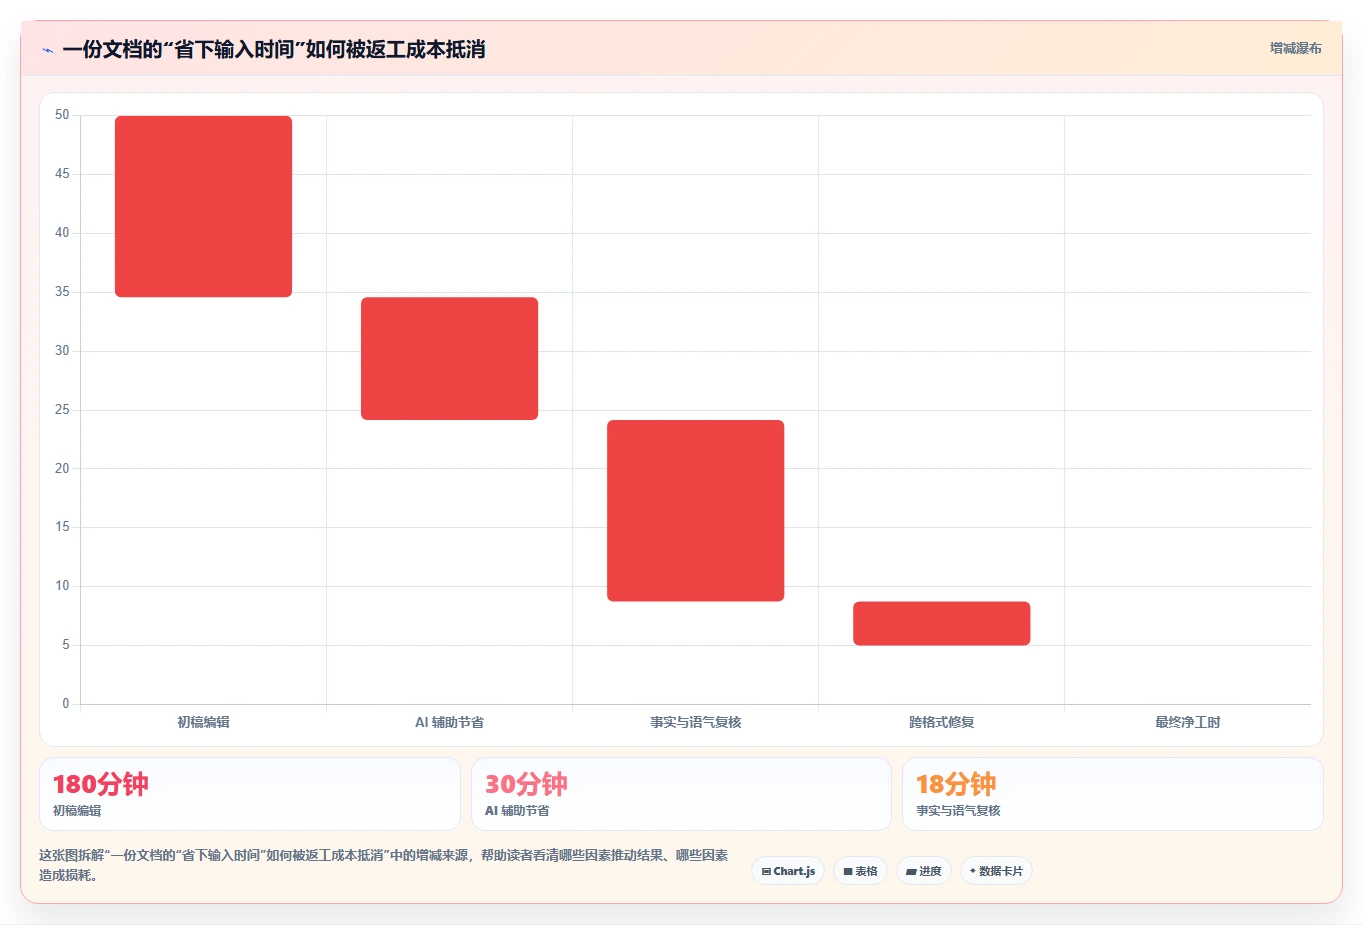Click the AI 辅助节省 axis label under the chart
The image size is (1363, 925).
tap(449, 722)
